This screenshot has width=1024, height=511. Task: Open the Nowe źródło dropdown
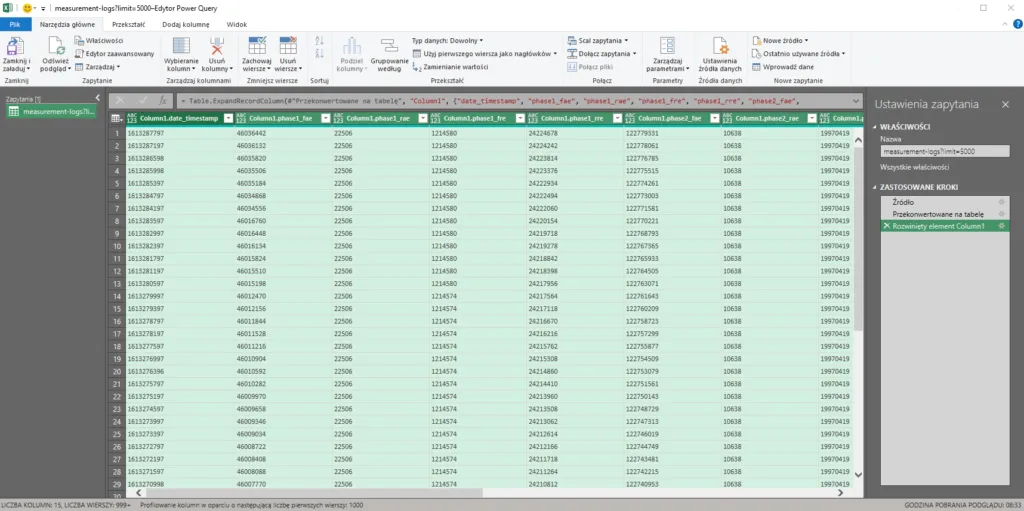click(780, 41)
